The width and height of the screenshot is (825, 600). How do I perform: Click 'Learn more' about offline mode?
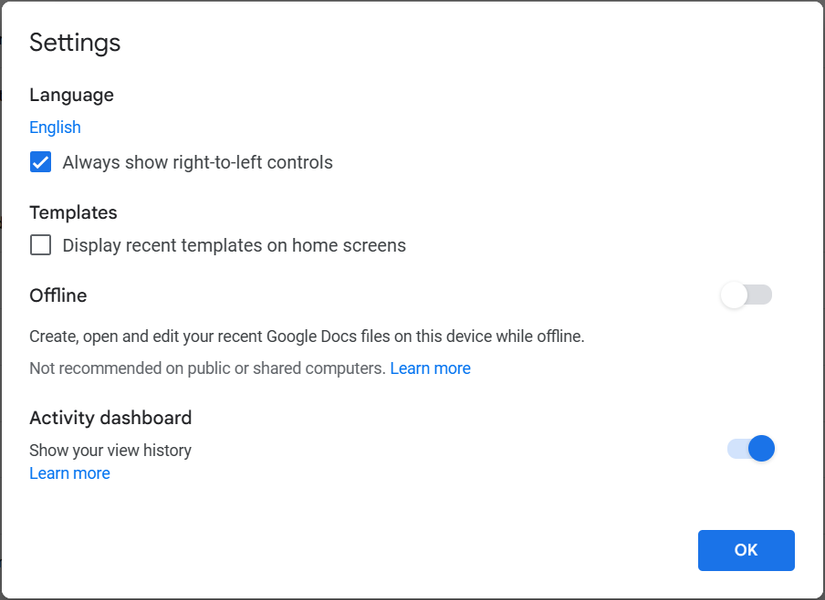(x=430, y=368)
